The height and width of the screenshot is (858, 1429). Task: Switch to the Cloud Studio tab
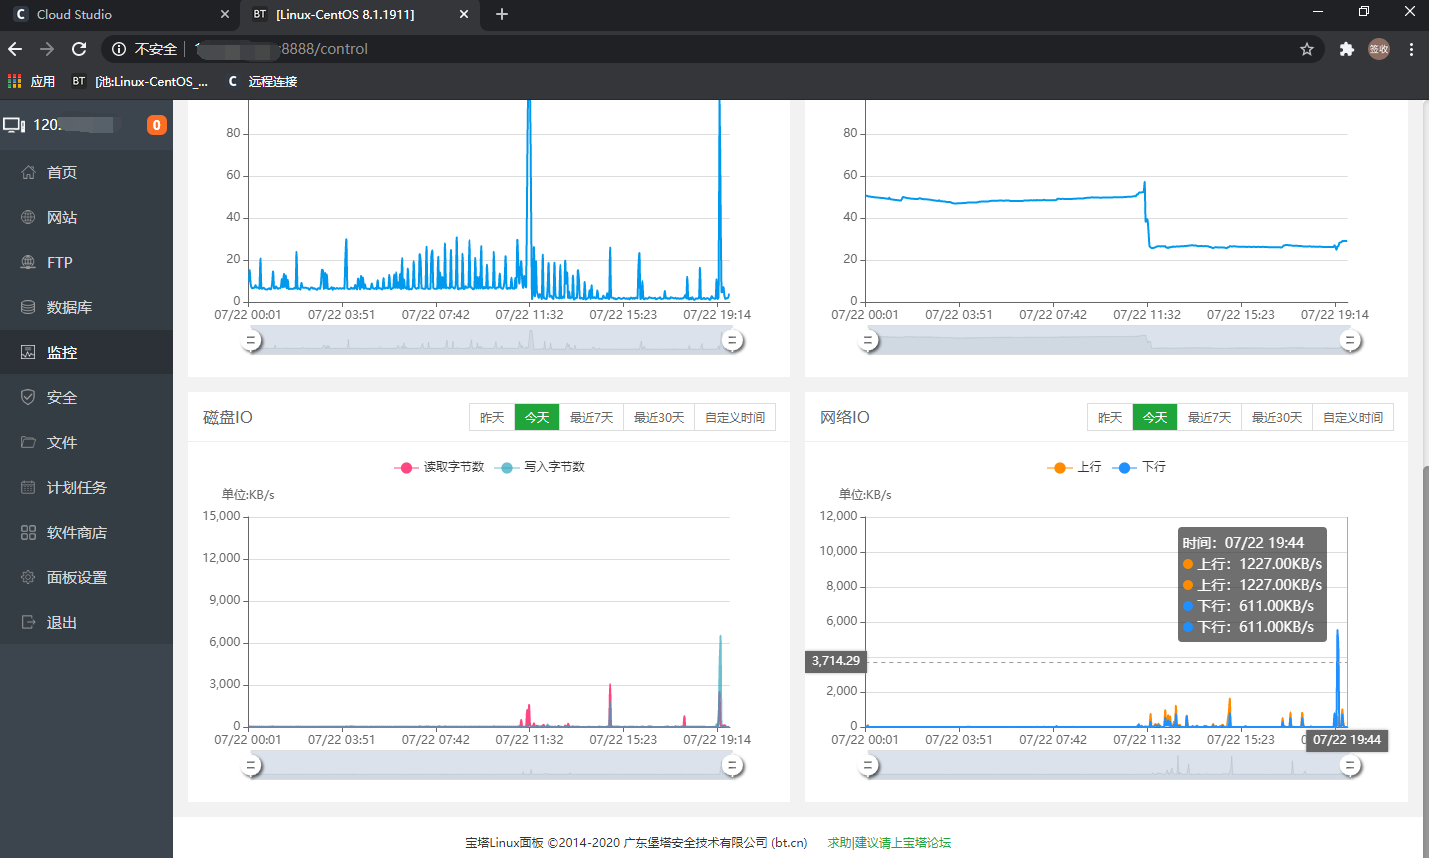coord(120,14)
